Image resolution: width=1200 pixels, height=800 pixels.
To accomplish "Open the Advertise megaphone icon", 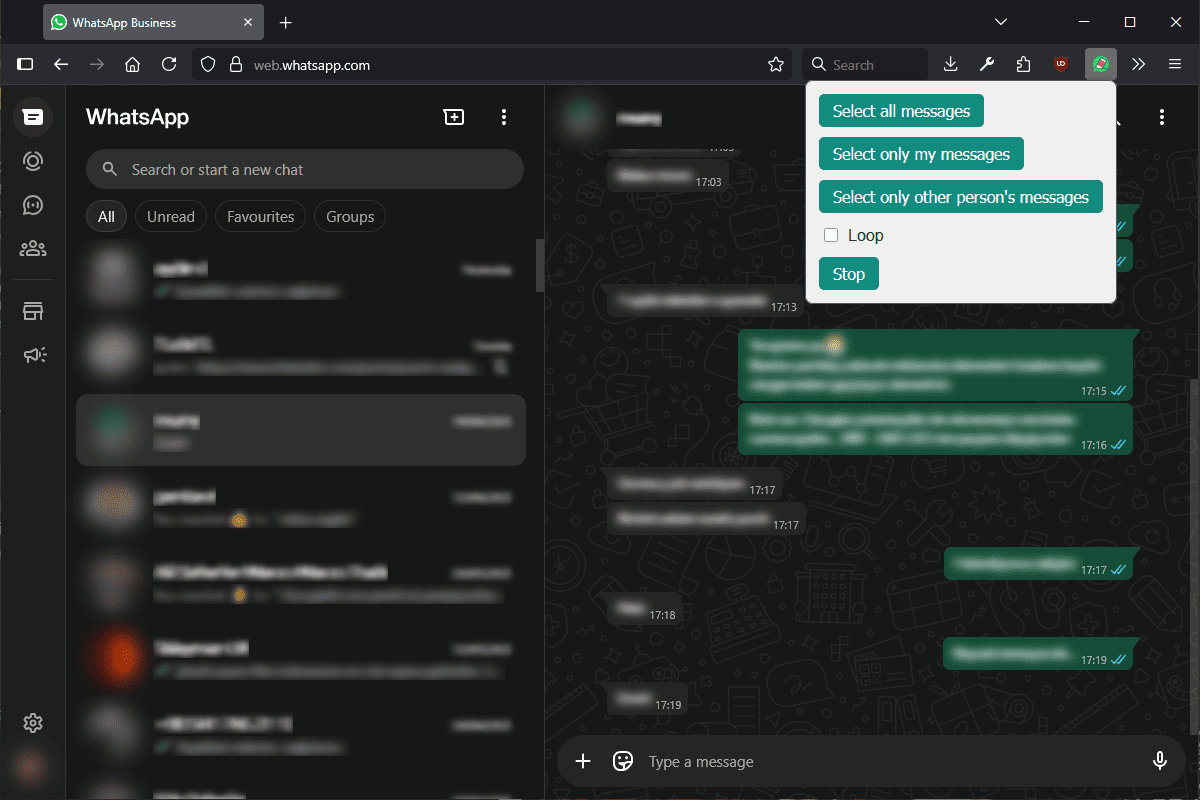I will pyautogui.click(x=33, y=354).
